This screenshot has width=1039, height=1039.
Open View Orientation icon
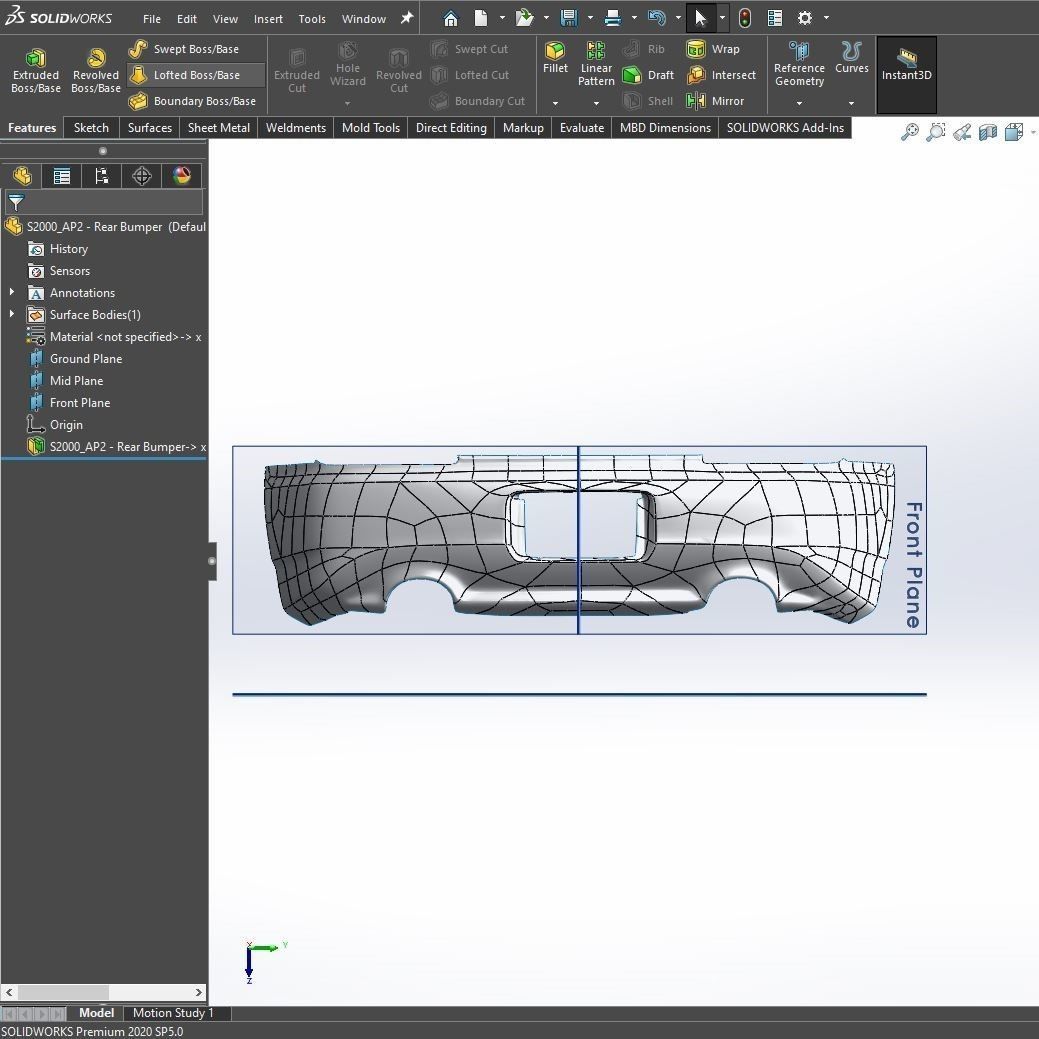pyautogui.click(x=1014, y=132)
